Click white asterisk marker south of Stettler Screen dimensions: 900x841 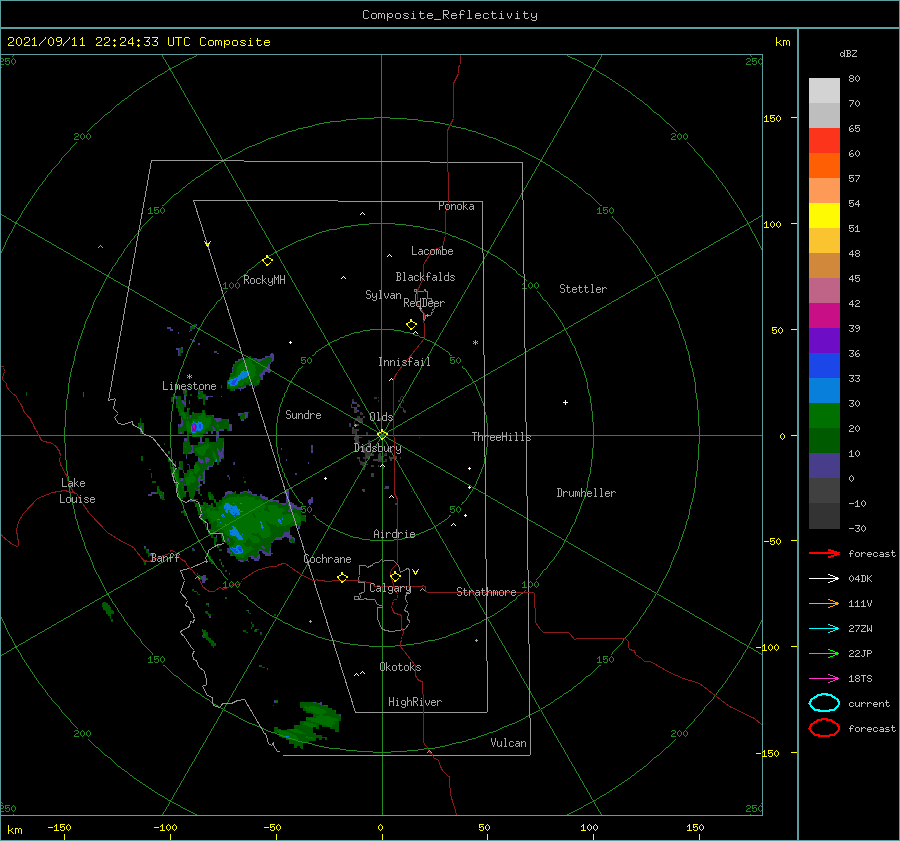pos(475,343)
